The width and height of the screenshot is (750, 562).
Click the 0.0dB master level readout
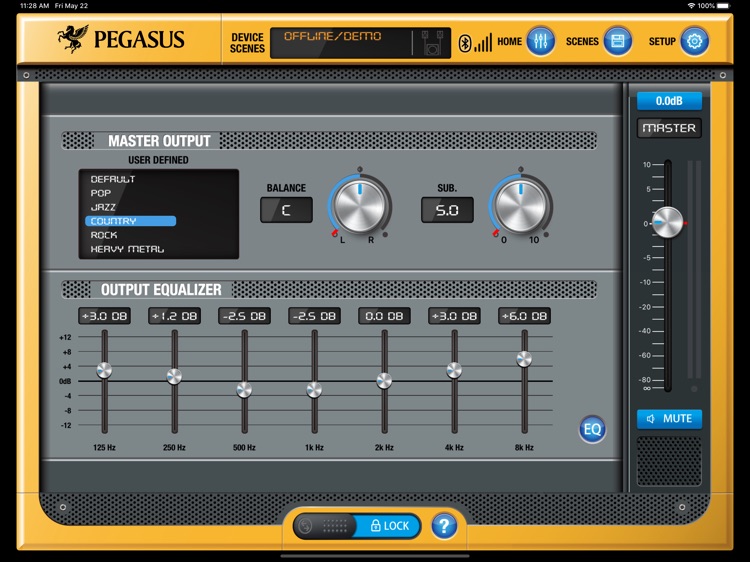click(x=669, y=101)
